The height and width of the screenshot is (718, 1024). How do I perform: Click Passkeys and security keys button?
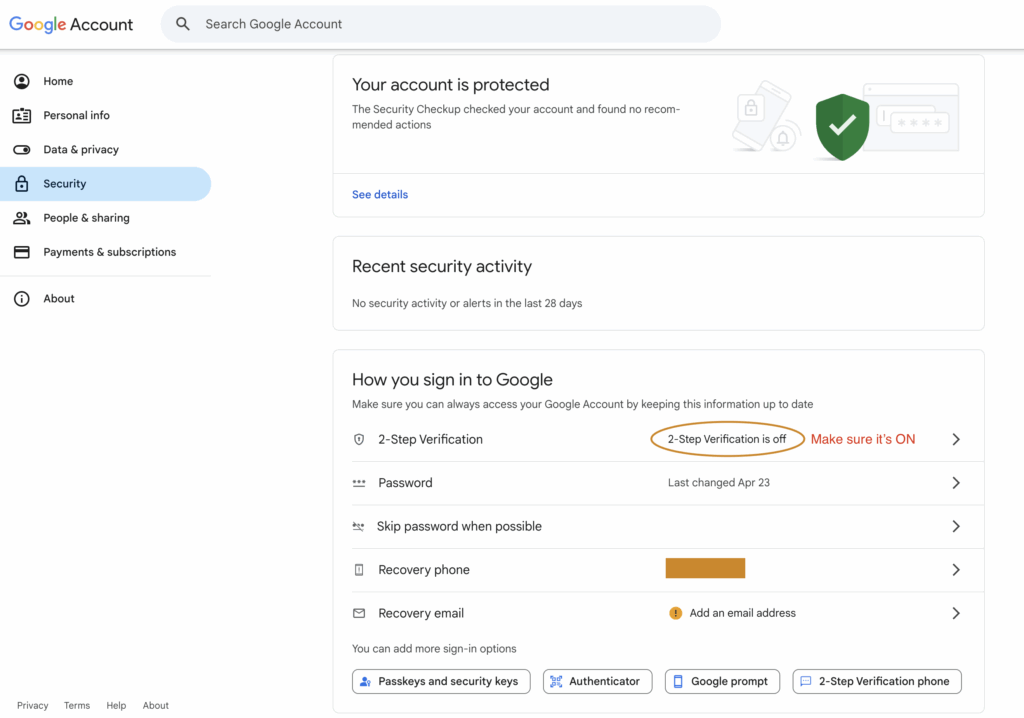coord(441,681)
